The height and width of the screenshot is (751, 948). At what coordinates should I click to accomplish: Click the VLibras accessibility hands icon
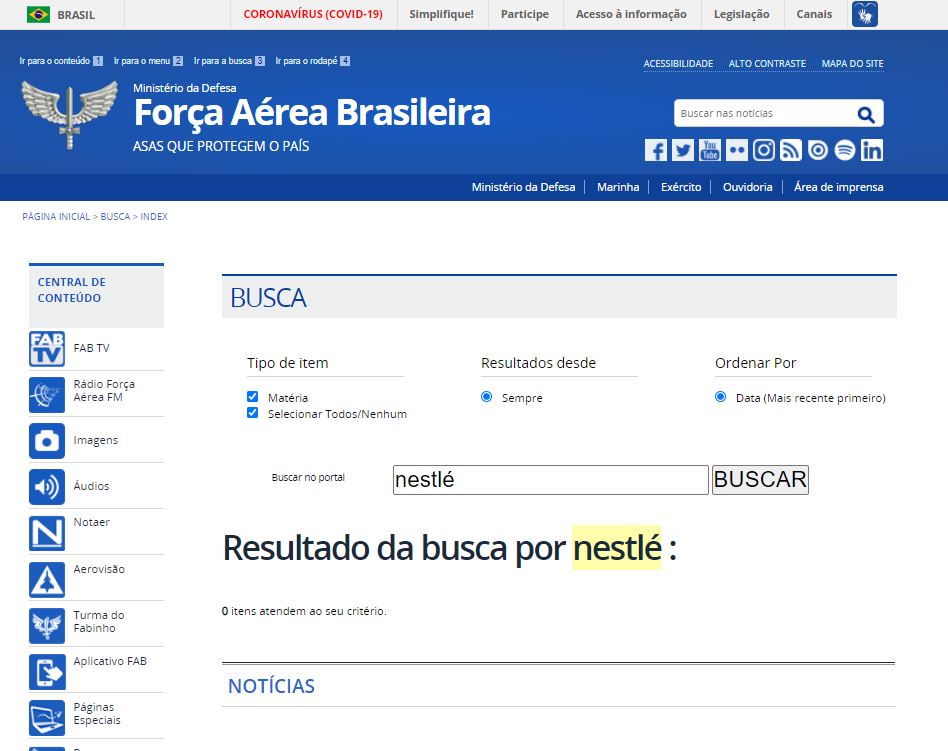(x=865, y=14)
